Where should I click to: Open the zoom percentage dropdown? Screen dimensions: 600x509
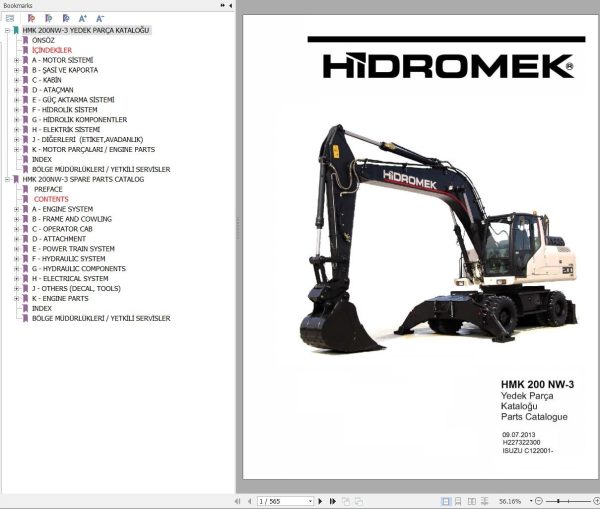point(531,501)
